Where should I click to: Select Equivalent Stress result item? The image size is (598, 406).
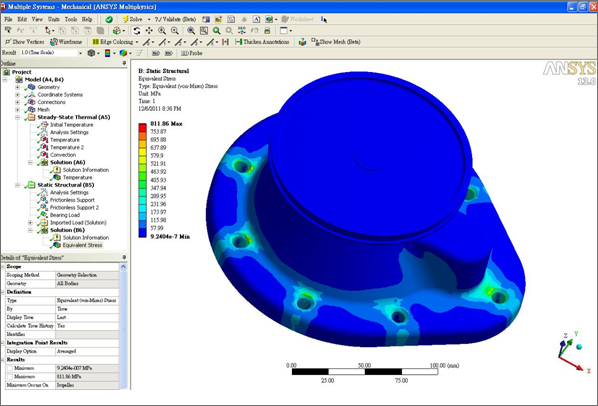pyautogui.click(x=82, y=245)
